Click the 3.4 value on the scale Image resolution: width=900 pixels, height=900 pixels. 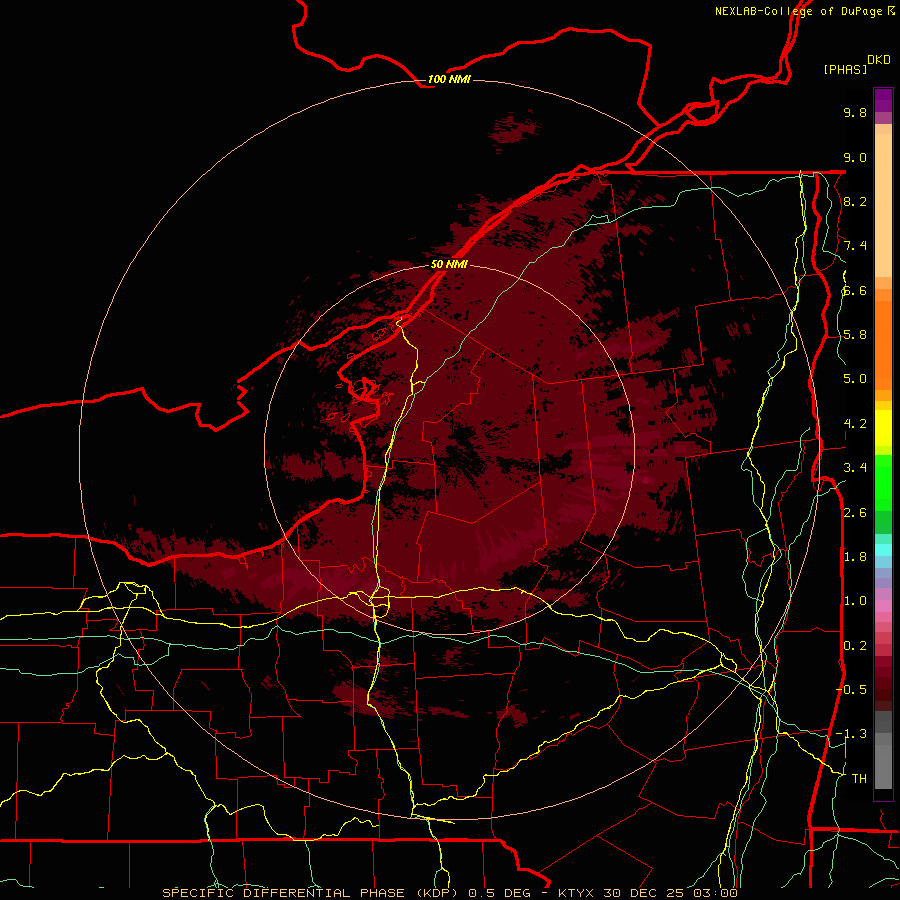(x=855, y=468)
